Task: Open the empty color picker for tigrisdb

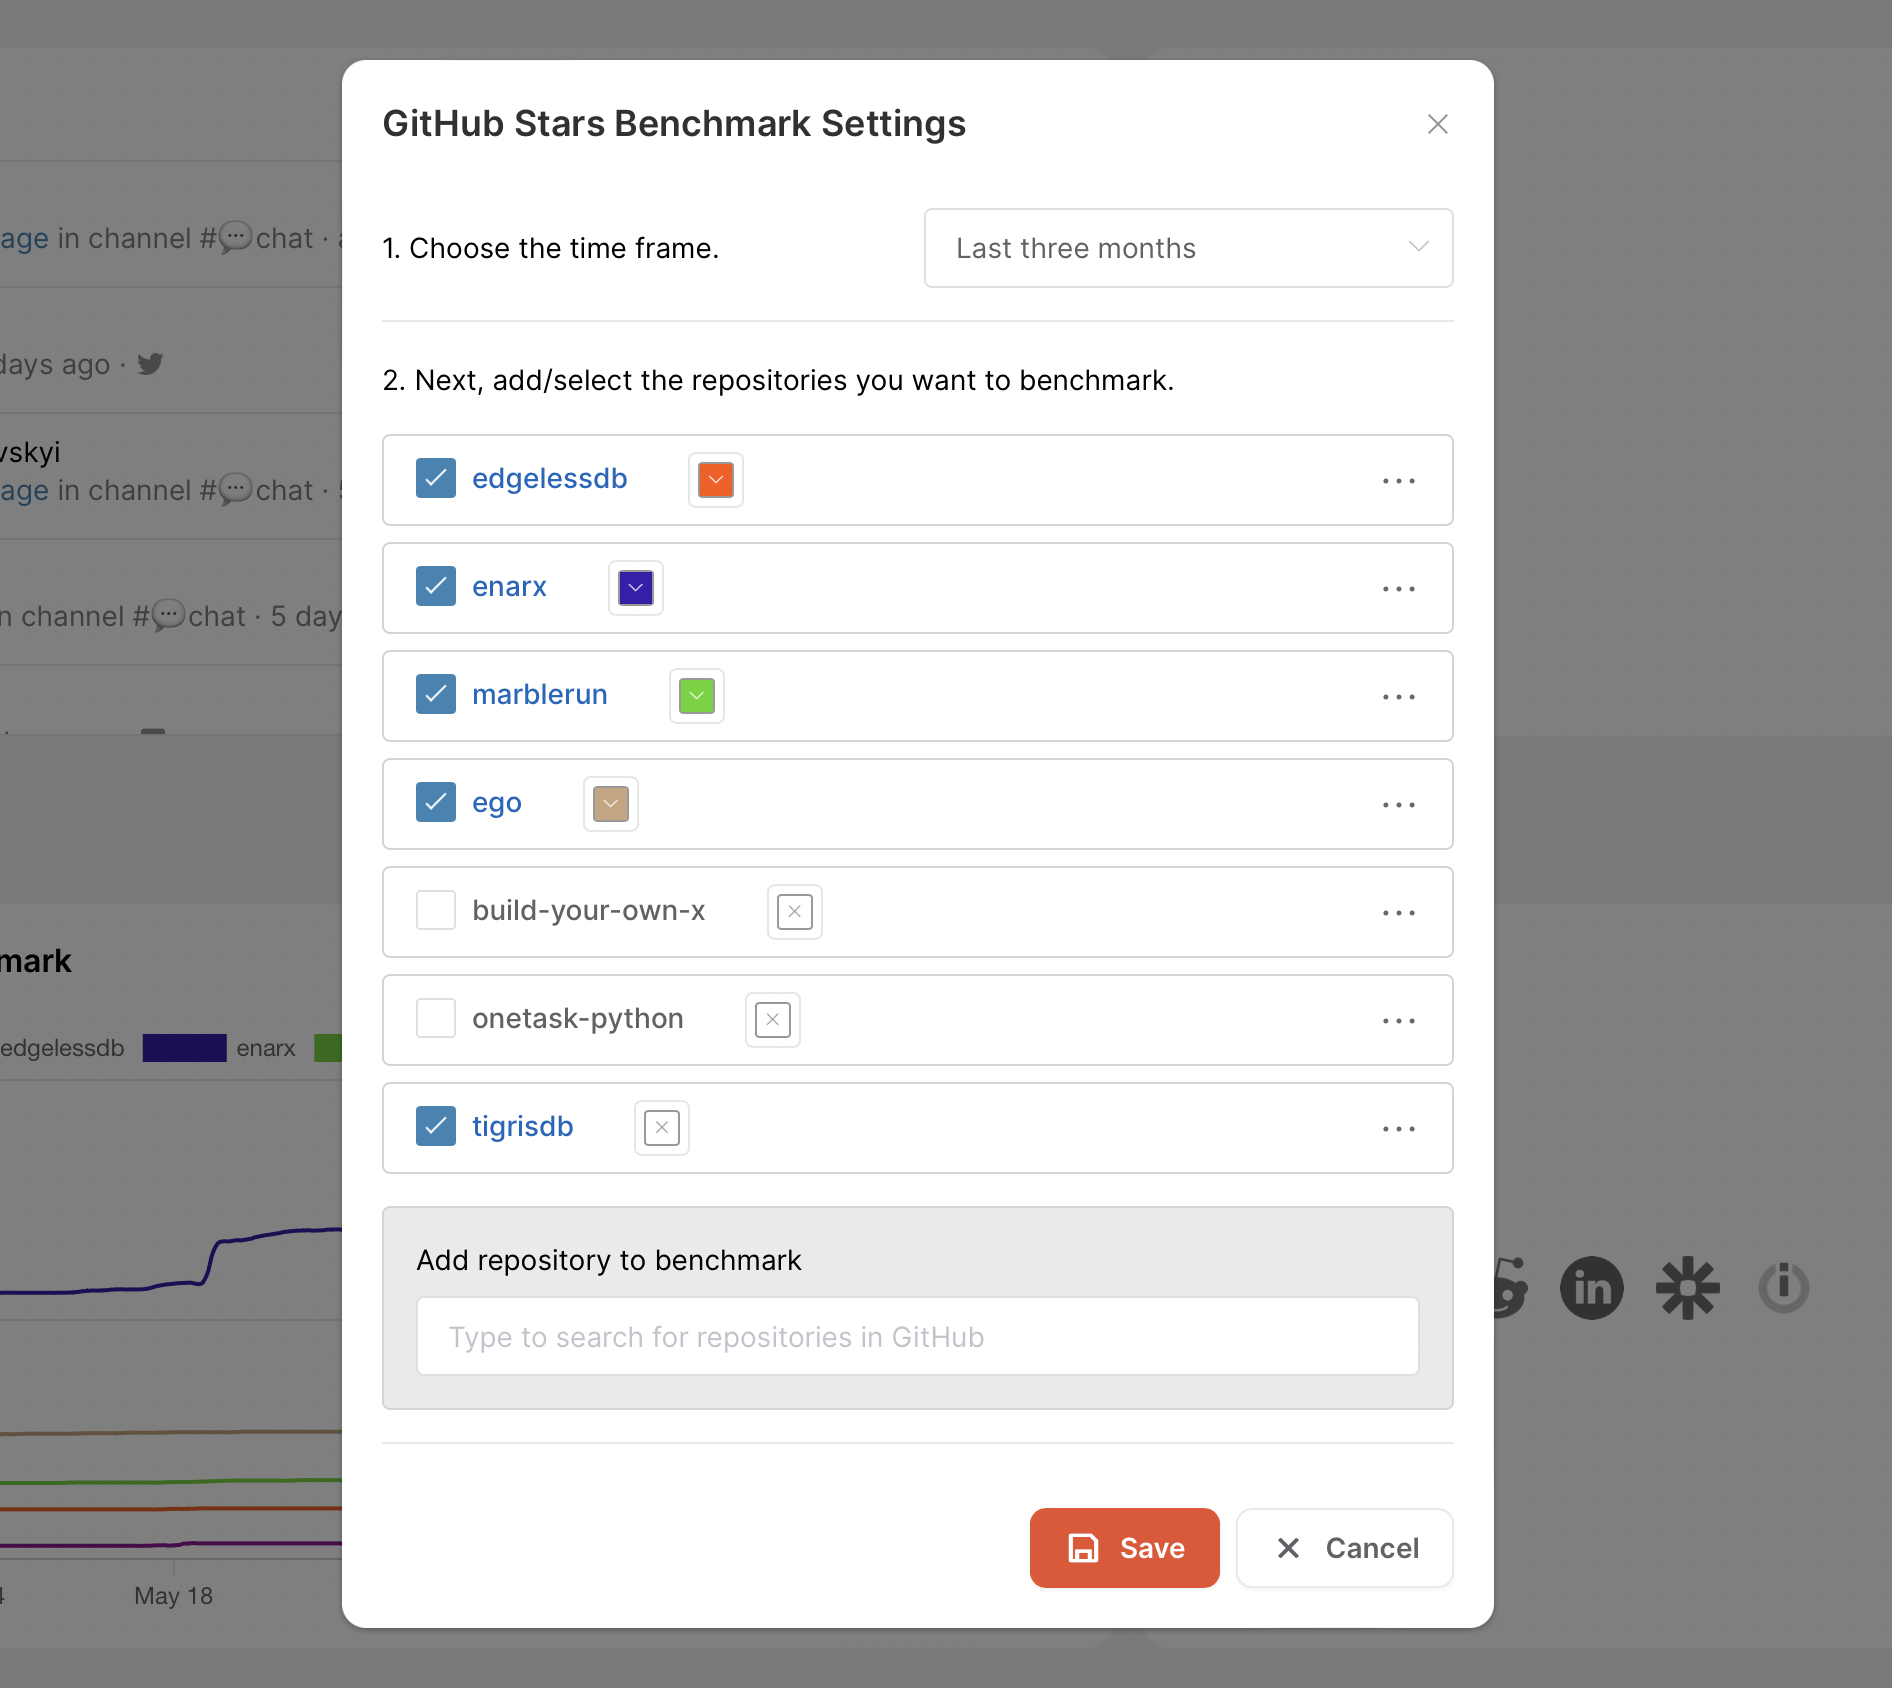Action: coord(662,1128)
